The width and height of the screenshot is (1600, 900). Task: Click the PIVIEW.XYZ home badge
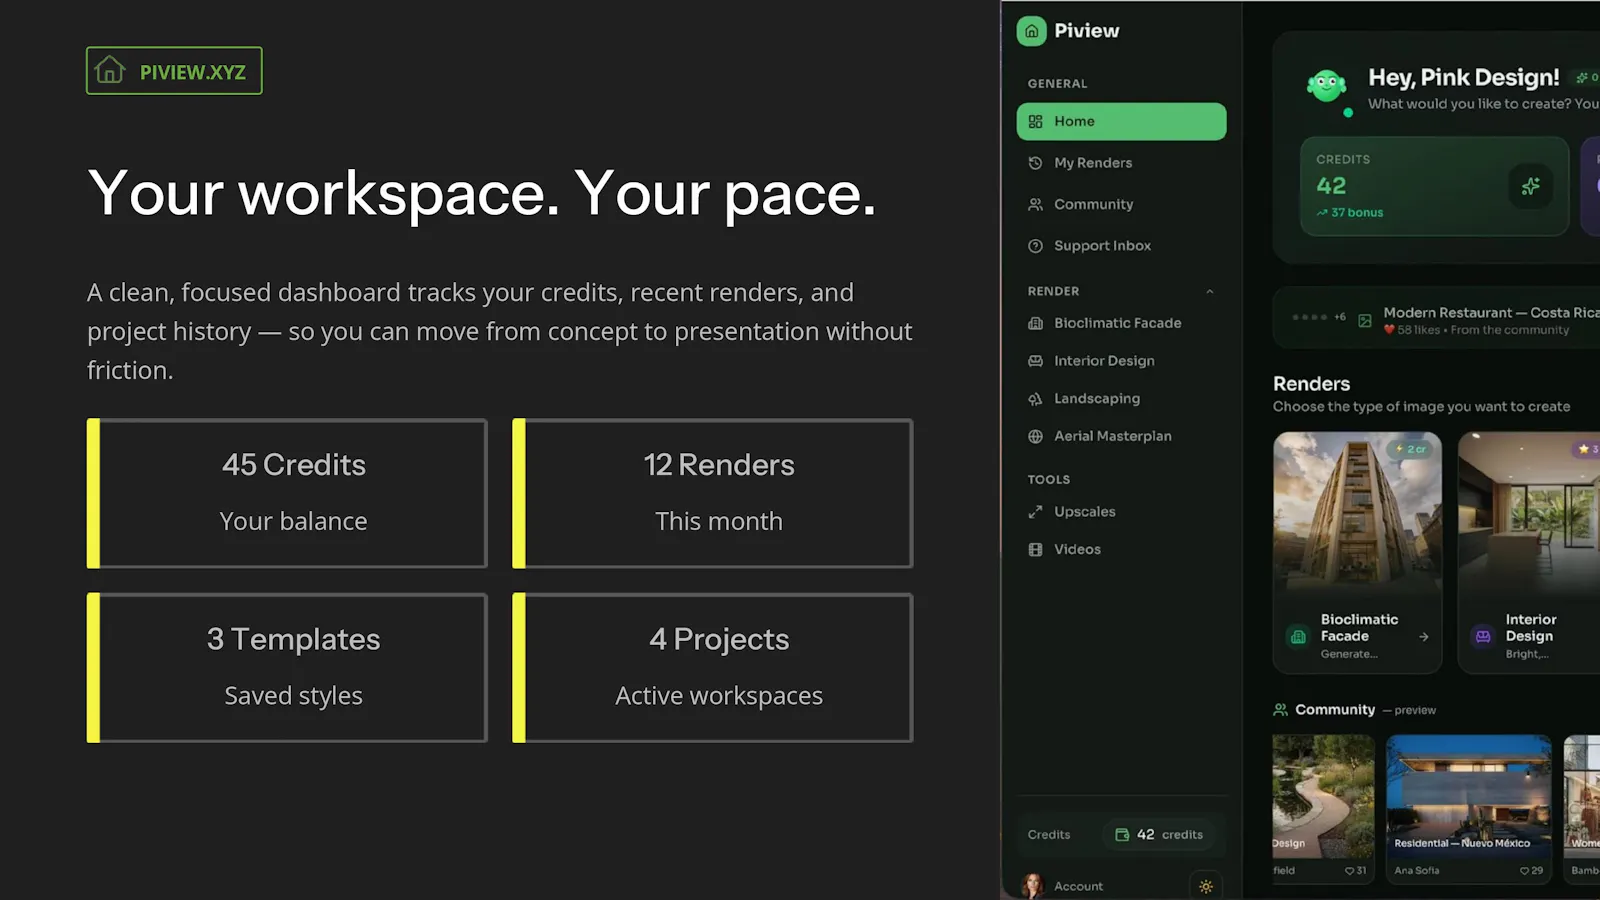174,71
